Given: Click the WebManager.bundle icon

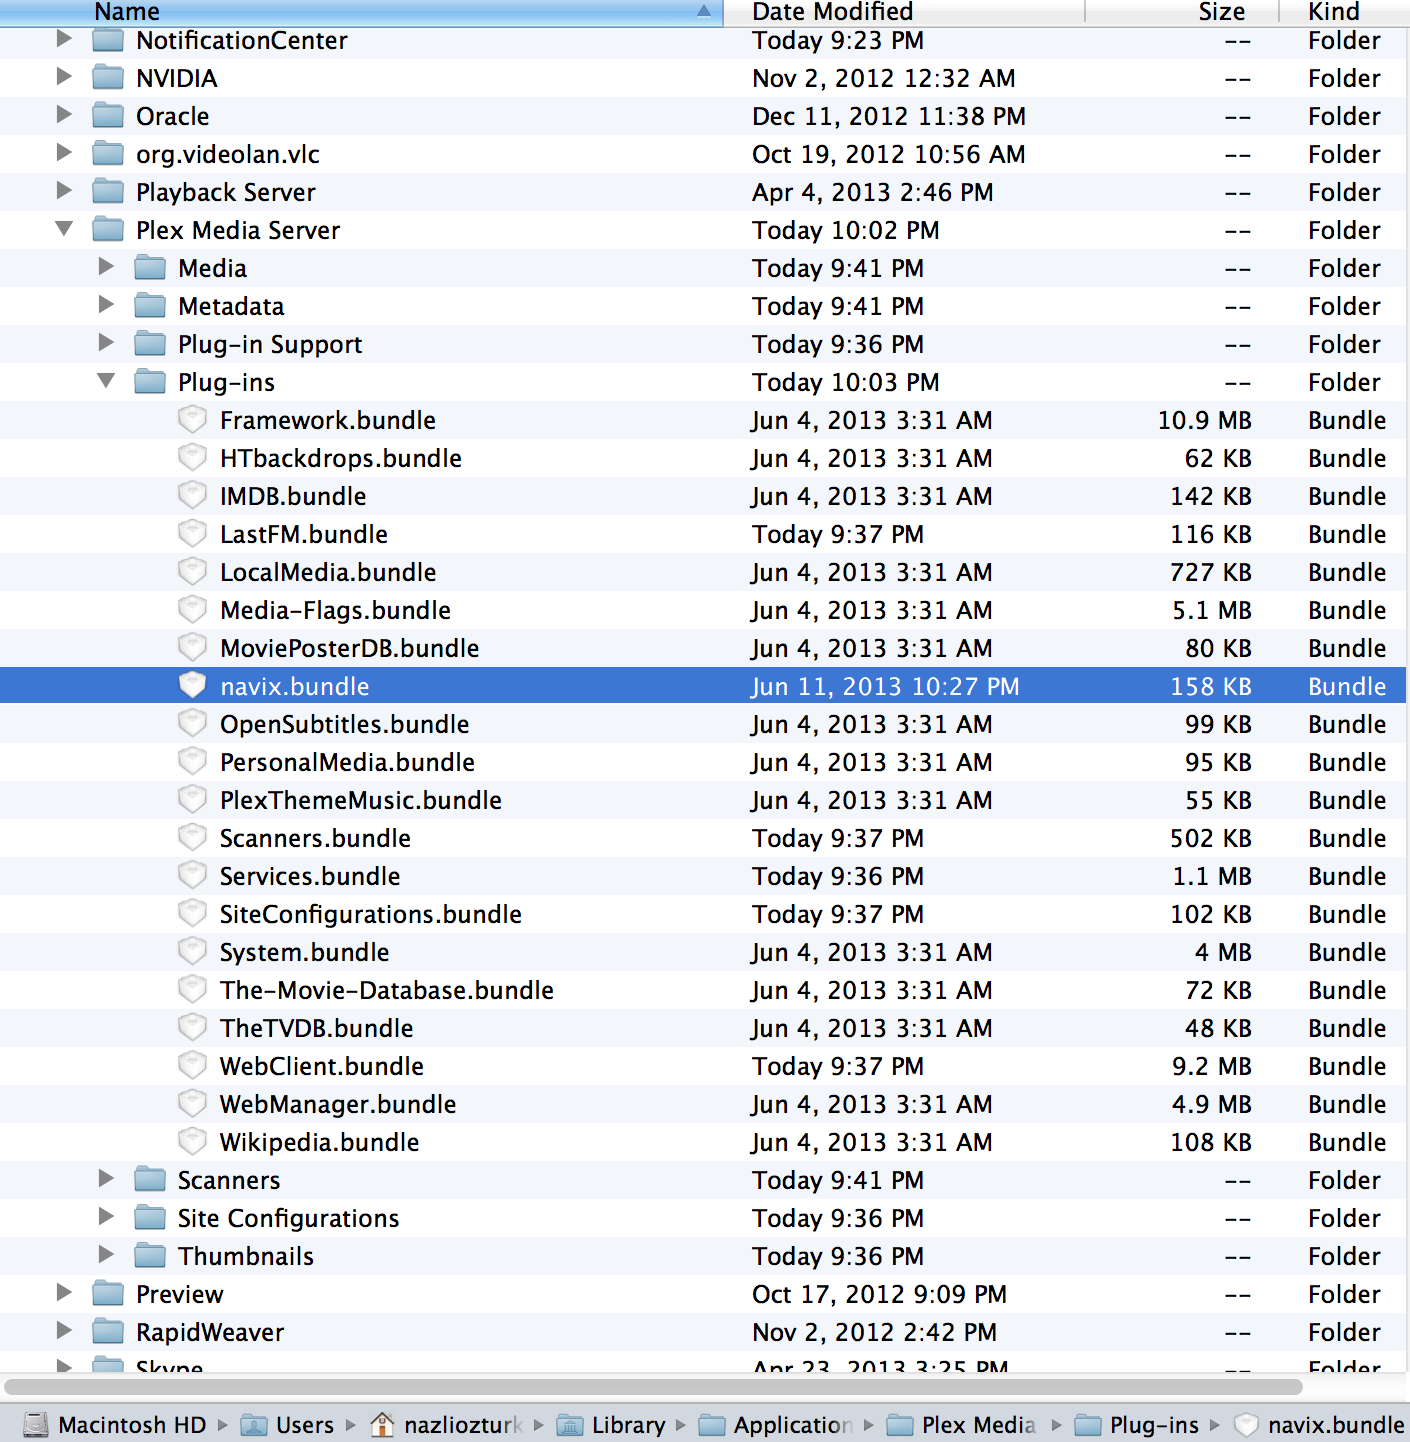Looking at the screenshot, I should 192,1104.
